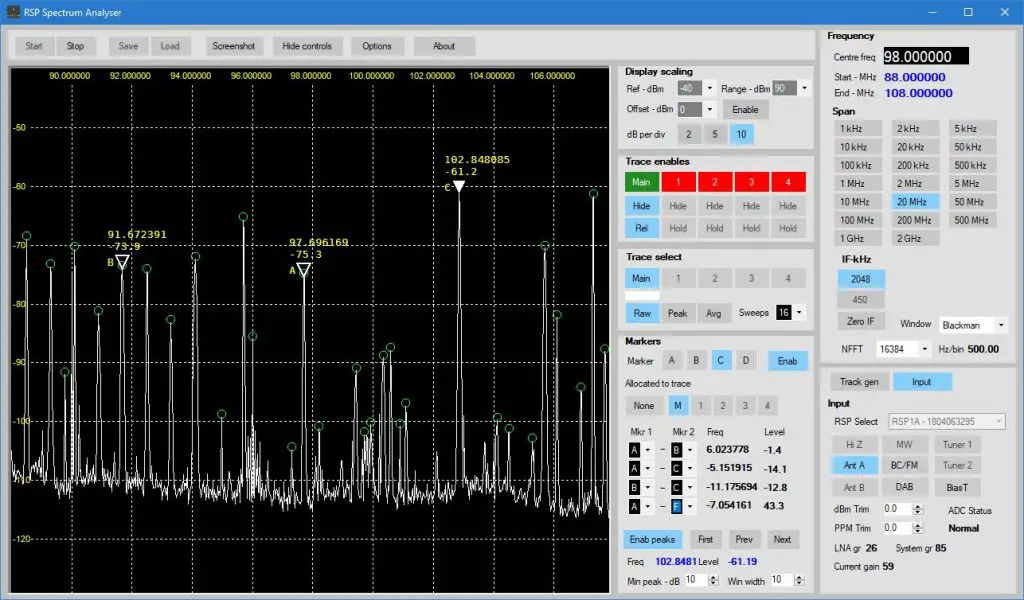This screenshot has width=1024, height=600.
Task: Stop the running sweep
Action: coord(76,45)
